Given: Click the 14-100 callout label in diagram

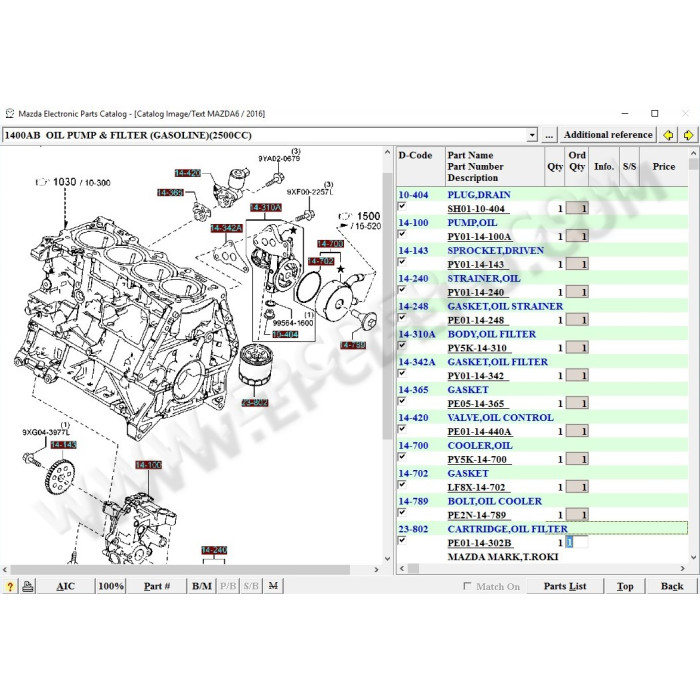Looking at the screenshot, I should pos(148,465).
